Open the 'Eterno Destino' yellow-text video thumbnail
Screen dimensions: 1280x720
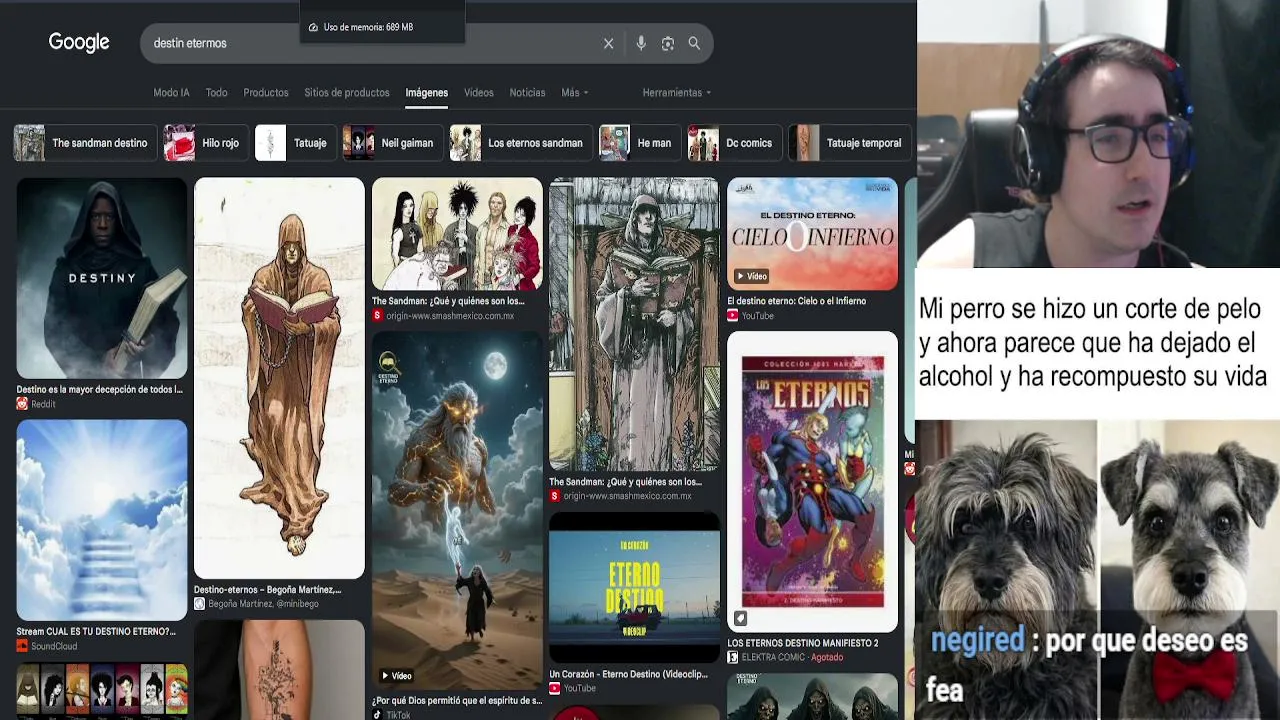(634, 588)
